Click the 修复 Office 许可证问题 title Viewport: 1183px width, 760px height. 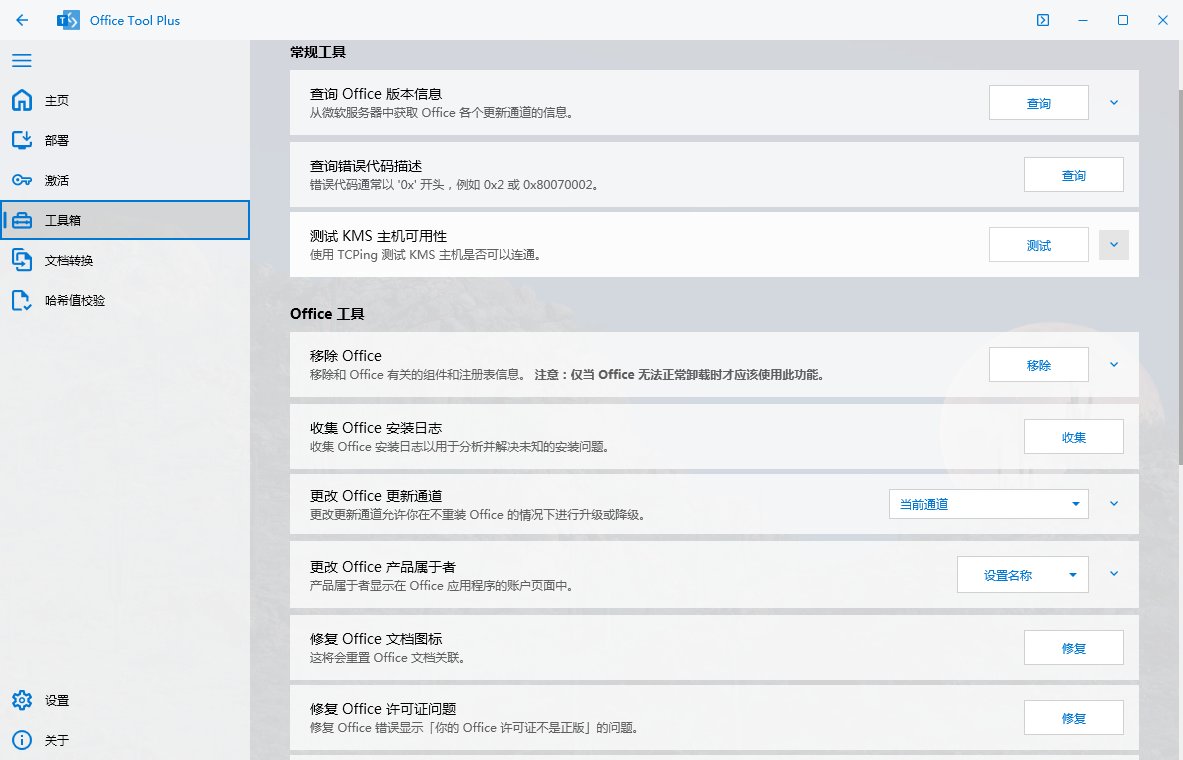[383, 709]
